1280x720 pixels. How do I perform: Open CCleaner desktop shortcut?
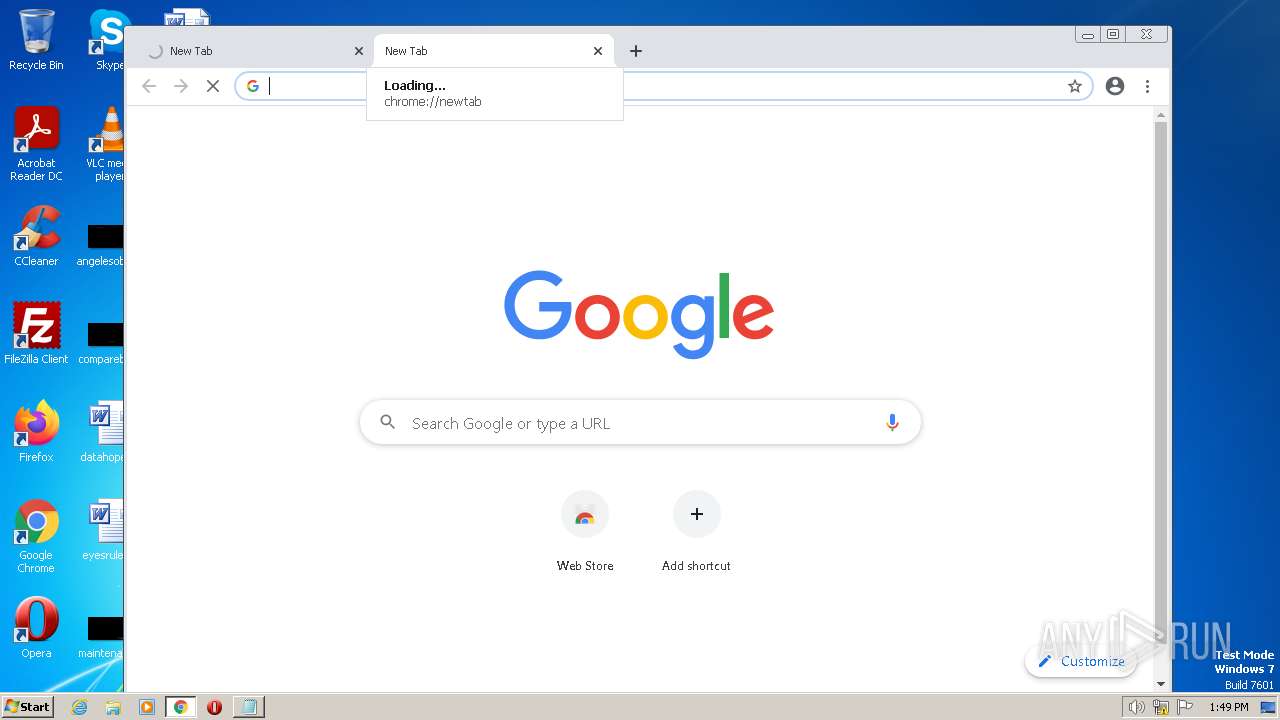point(36,236)
